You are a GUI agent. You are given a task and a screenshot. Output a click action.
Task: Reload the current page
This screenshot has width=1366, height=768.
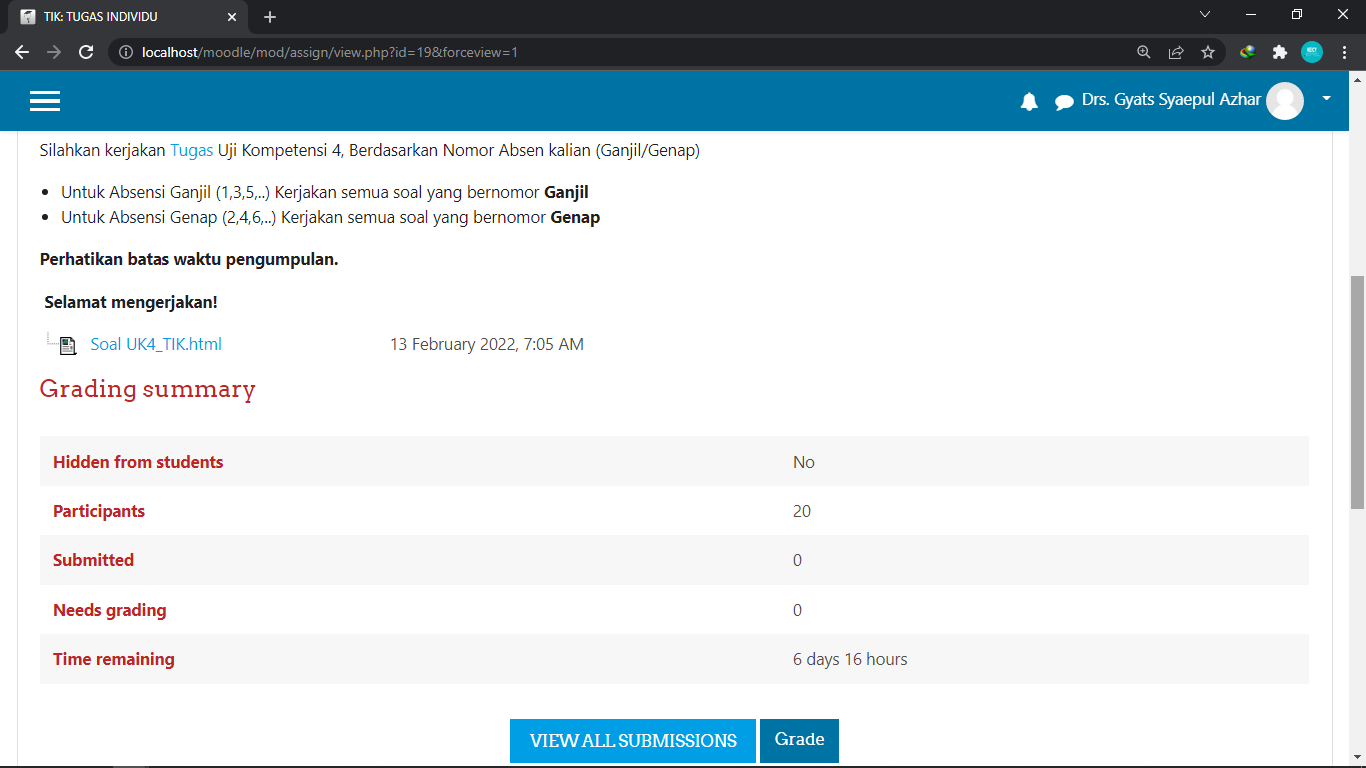click(86, 52)
